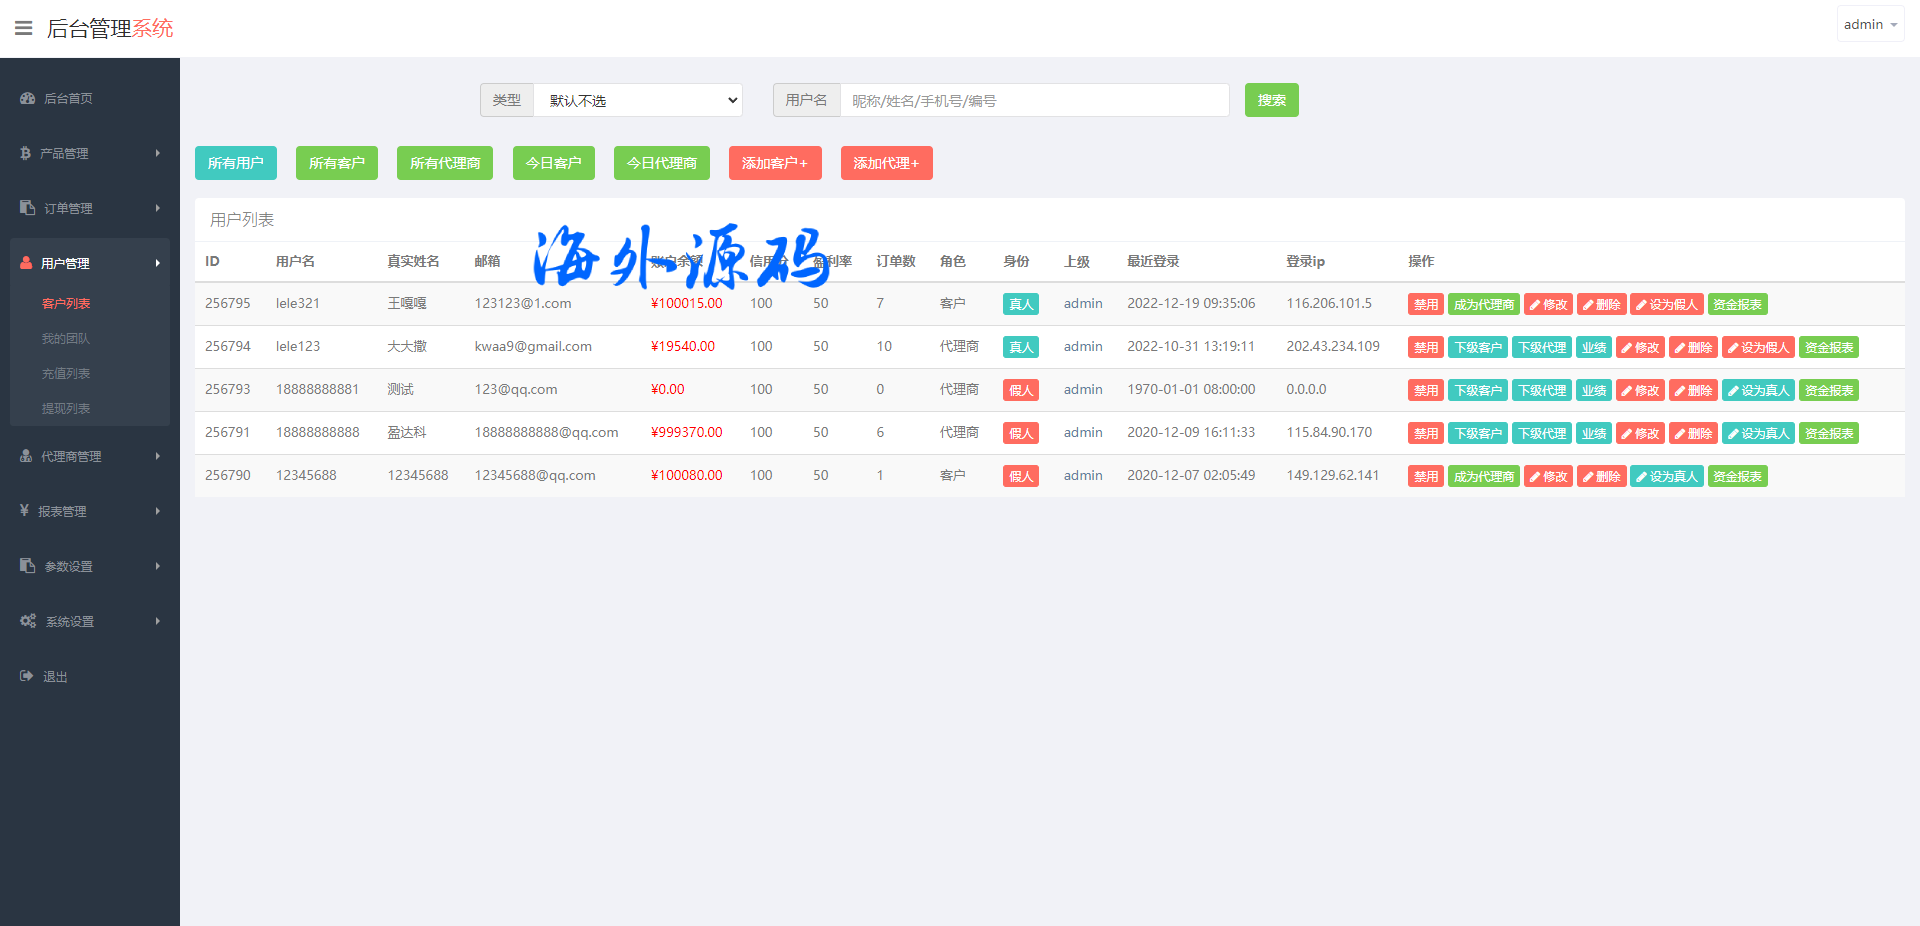
Task: Expand the 参数设置 sidebar menu arrow
Action: (157, 566)
